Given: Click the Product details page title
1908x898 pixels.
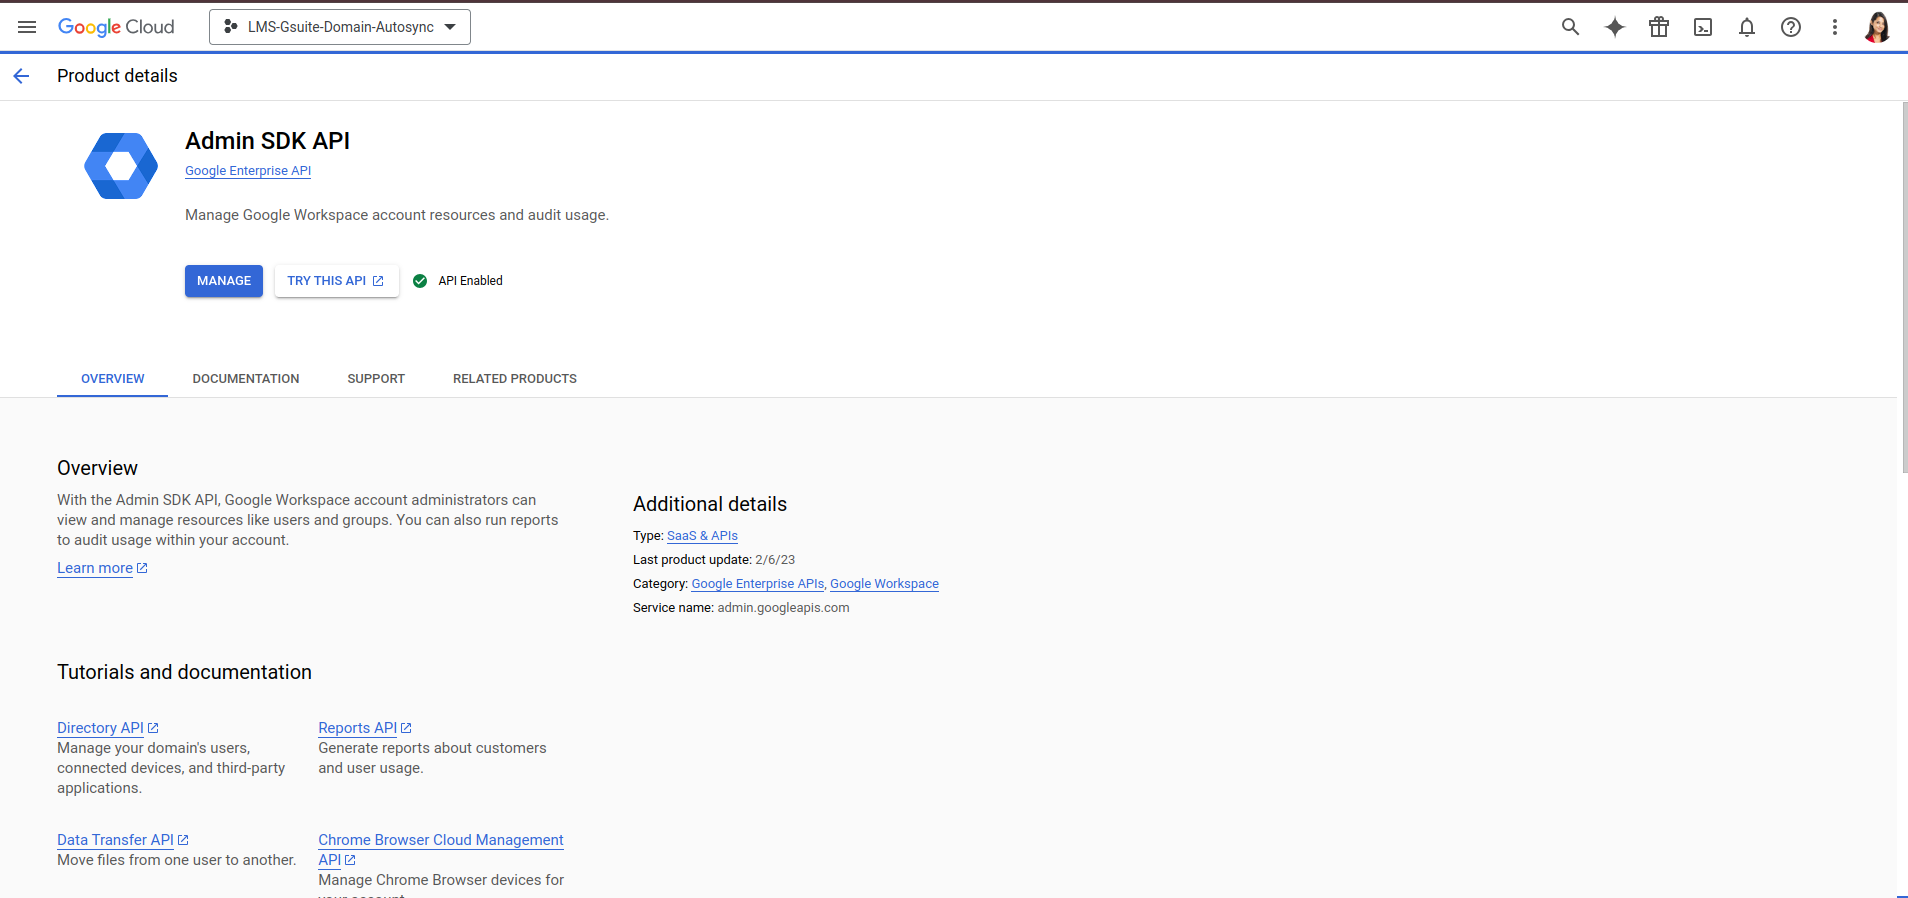Looking at the screenshot, I should tap(117, 76).
